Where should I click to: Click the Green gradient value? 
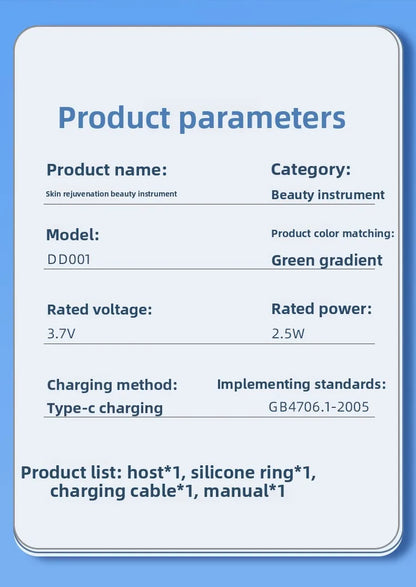click(327, 261)
